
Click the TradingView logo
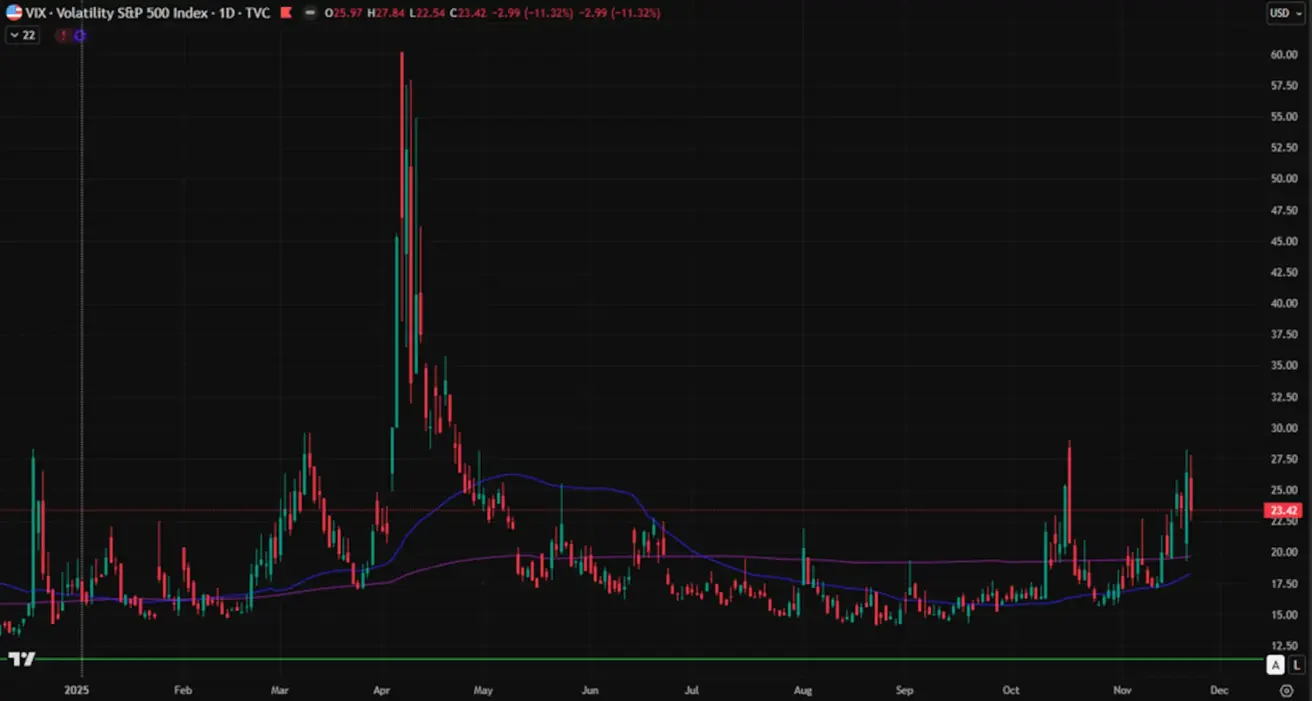click(x=22, y=659)
